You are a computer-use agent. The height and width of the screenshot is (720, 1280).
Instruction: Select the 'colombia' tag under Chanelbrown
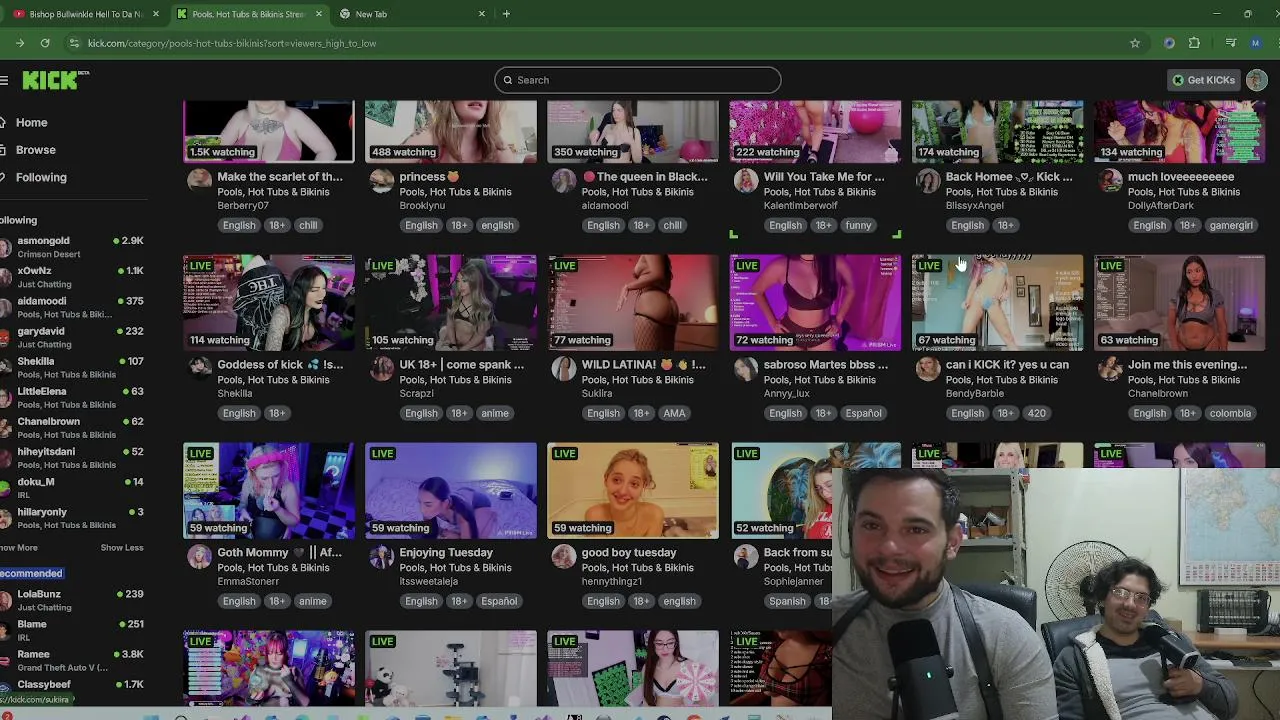click(x=1230, y=413)
